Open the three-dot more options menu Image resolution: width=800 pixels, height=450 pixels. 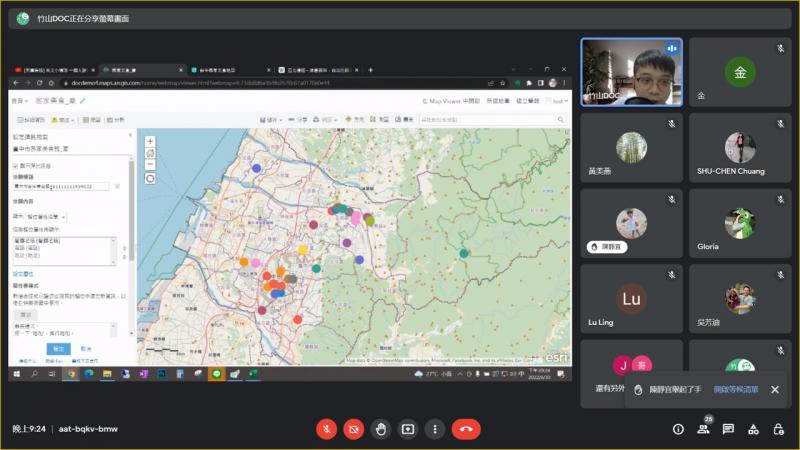click(x=434, y=429)
